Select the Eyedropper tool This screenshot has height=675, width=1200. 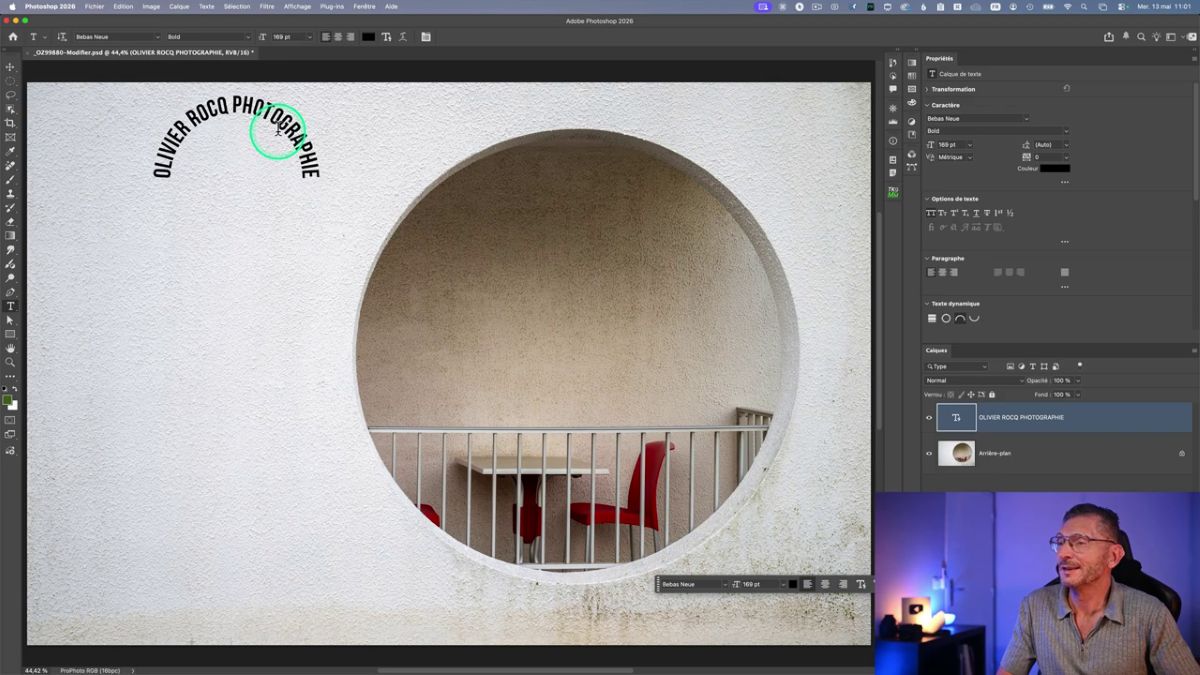pyautogui.click(x=10, y=151)
